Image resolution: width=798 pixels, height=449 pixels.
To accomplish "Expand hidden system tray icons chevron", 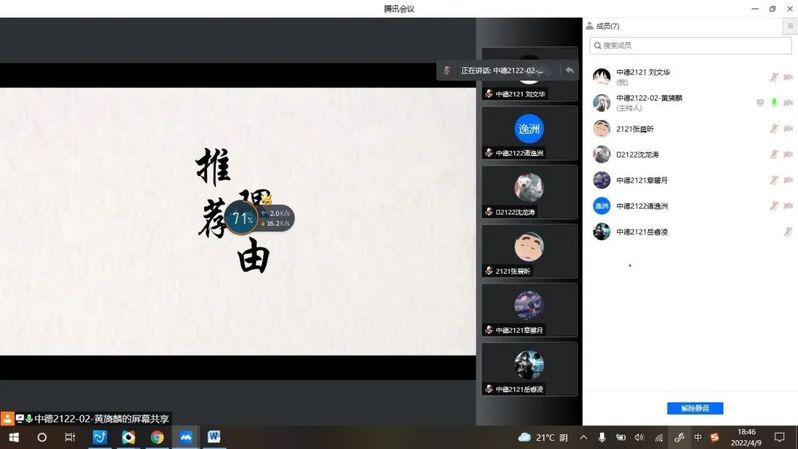I will coord(583,437).
